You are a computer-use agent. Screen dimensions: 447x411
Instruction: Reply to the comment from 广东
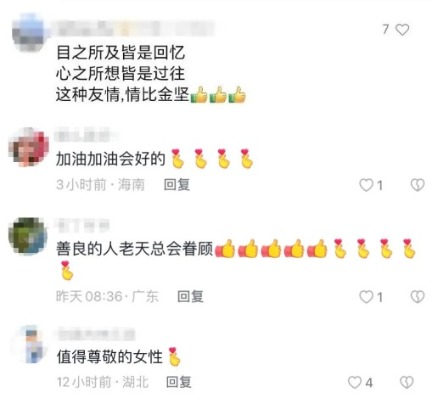pyautogui.click(x=190, y=296)
